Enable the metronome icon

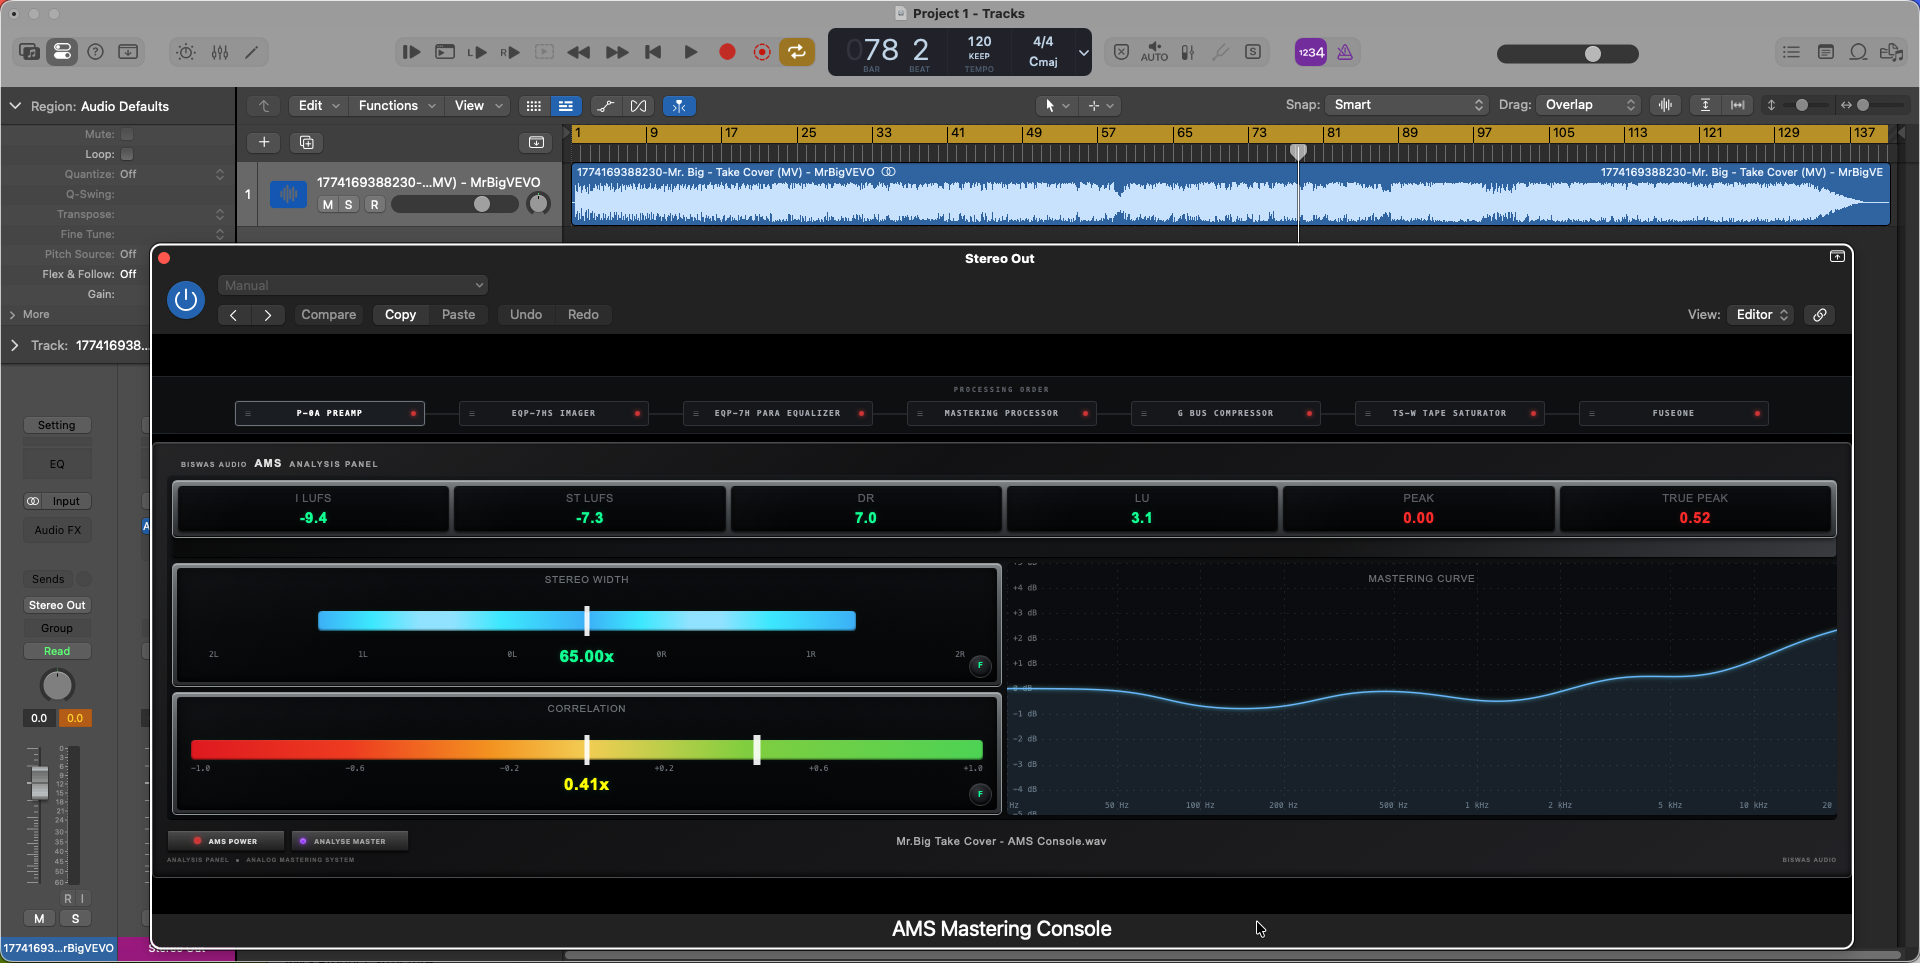[x=1345, y=52]
